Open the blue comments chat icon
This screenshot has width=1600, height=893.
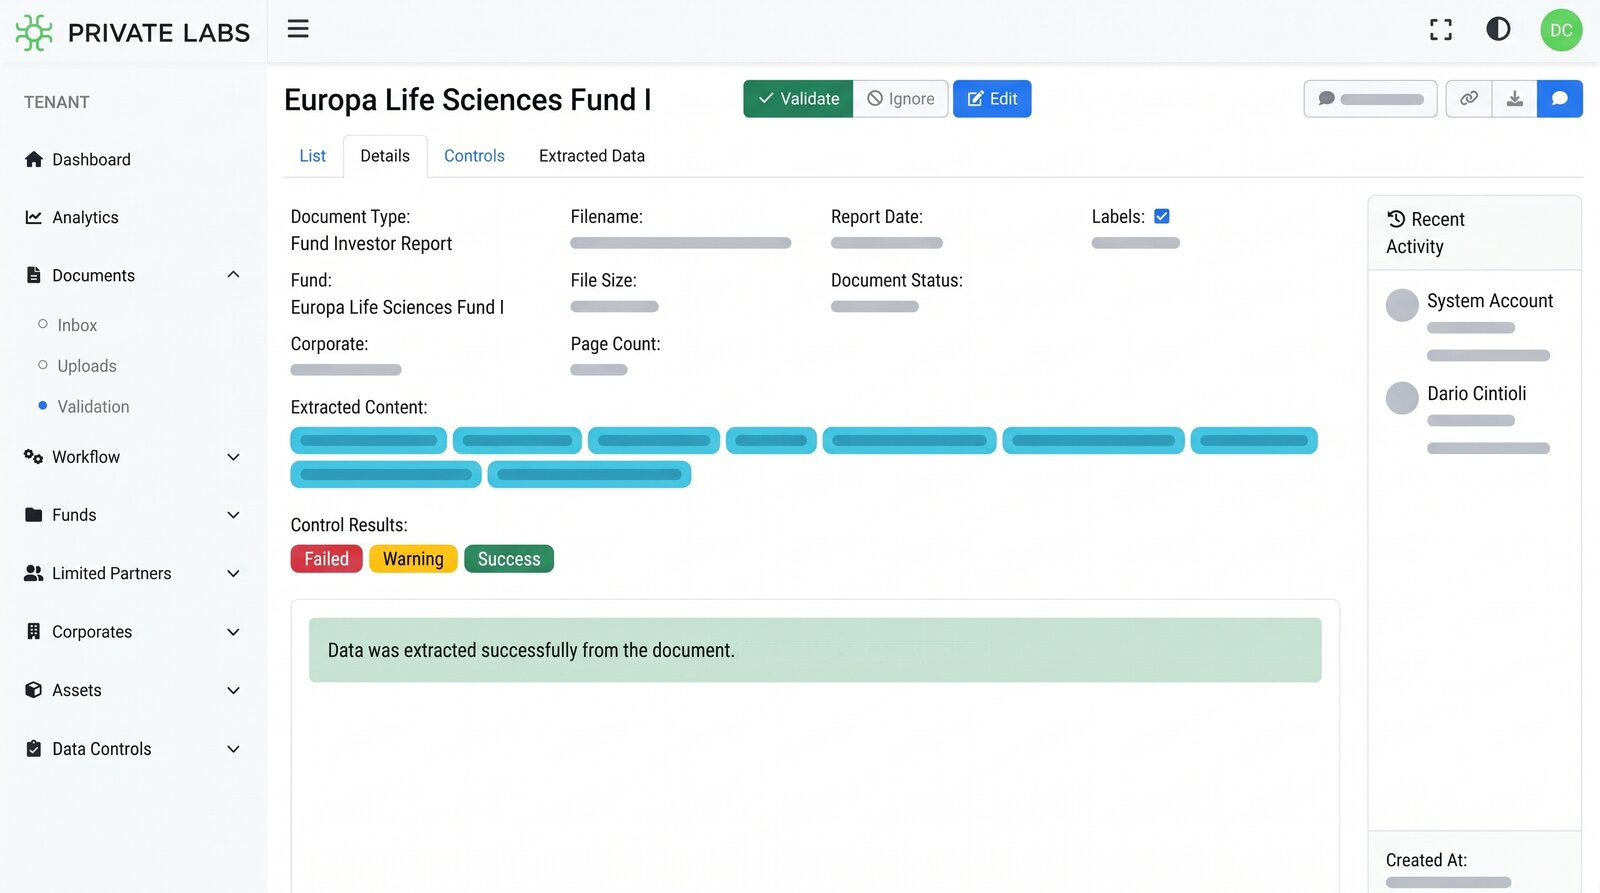[1560, 99]
